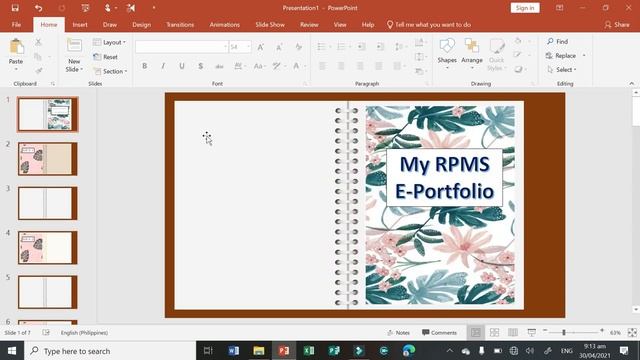Open the Layout dropdown
Screen dimensions: 640x360
click(x=109, y=42)
